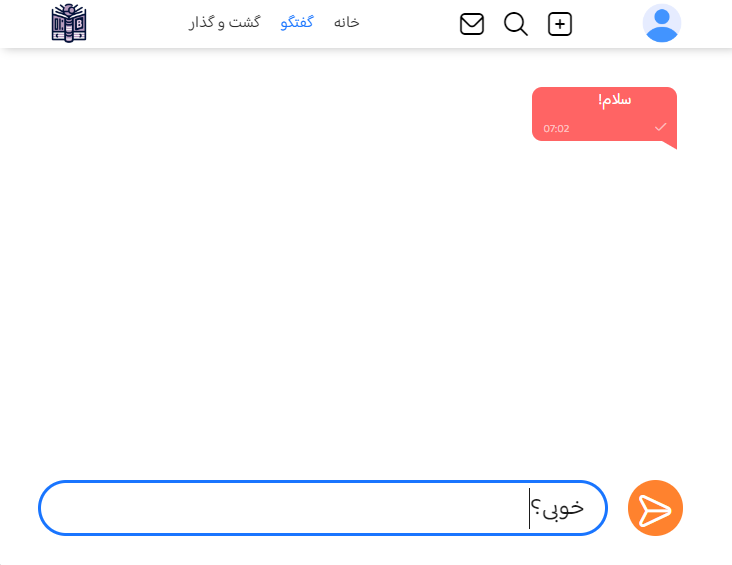The width and height of the screenshot is (732, 565).
Task: Open search with the magnifier icon
Action: pos(516,24)
